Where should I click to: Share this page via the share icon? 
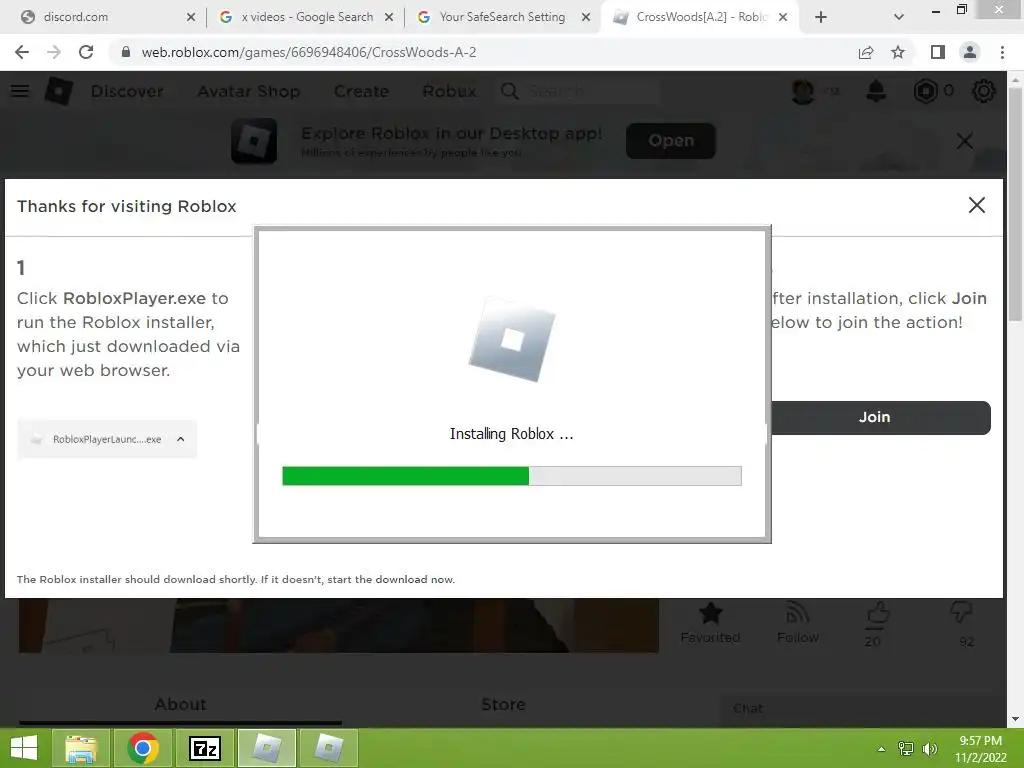tap(866, 52)
